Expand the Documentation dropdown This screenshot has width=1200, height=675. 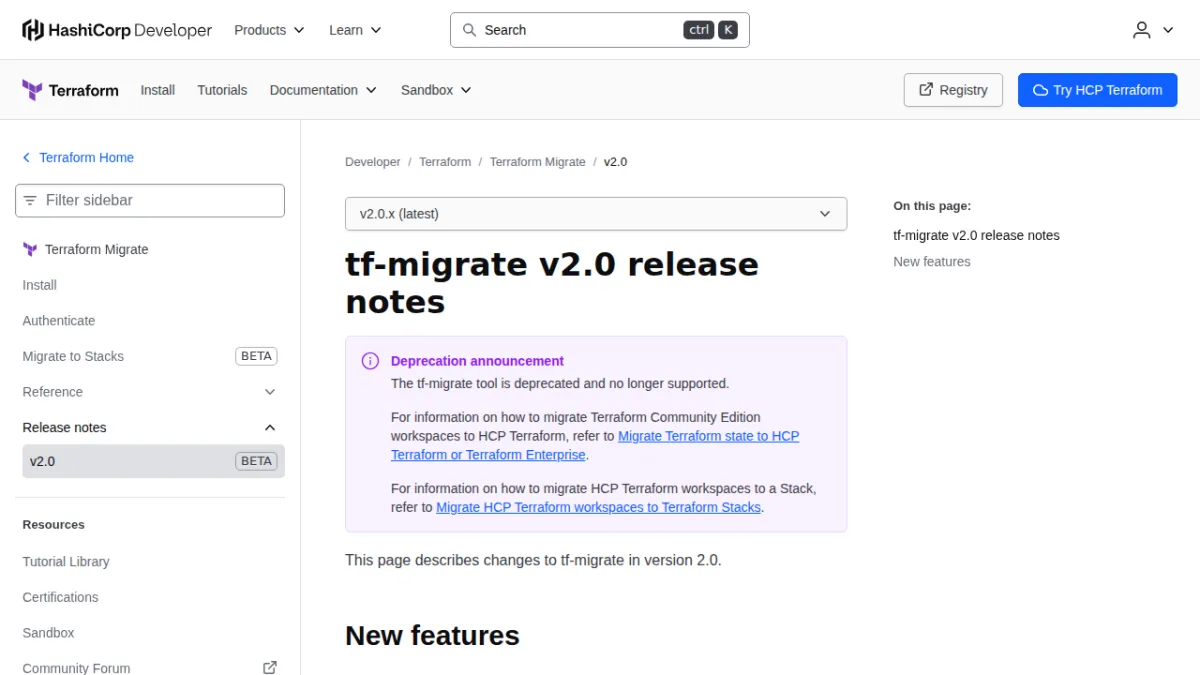(x=323, y=90)
